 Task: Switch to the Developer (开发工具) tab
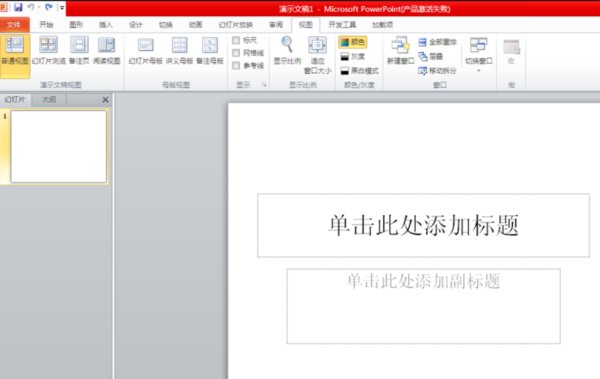pyautogui.click(x=342, y=25)
